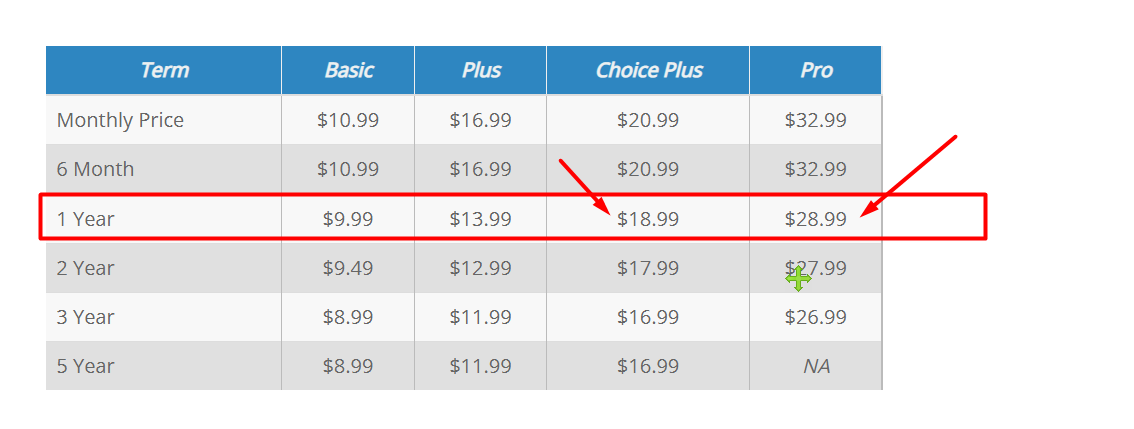Select the Choice Plus column header
The image size is (1134, 429).
[x=648, y=70]
